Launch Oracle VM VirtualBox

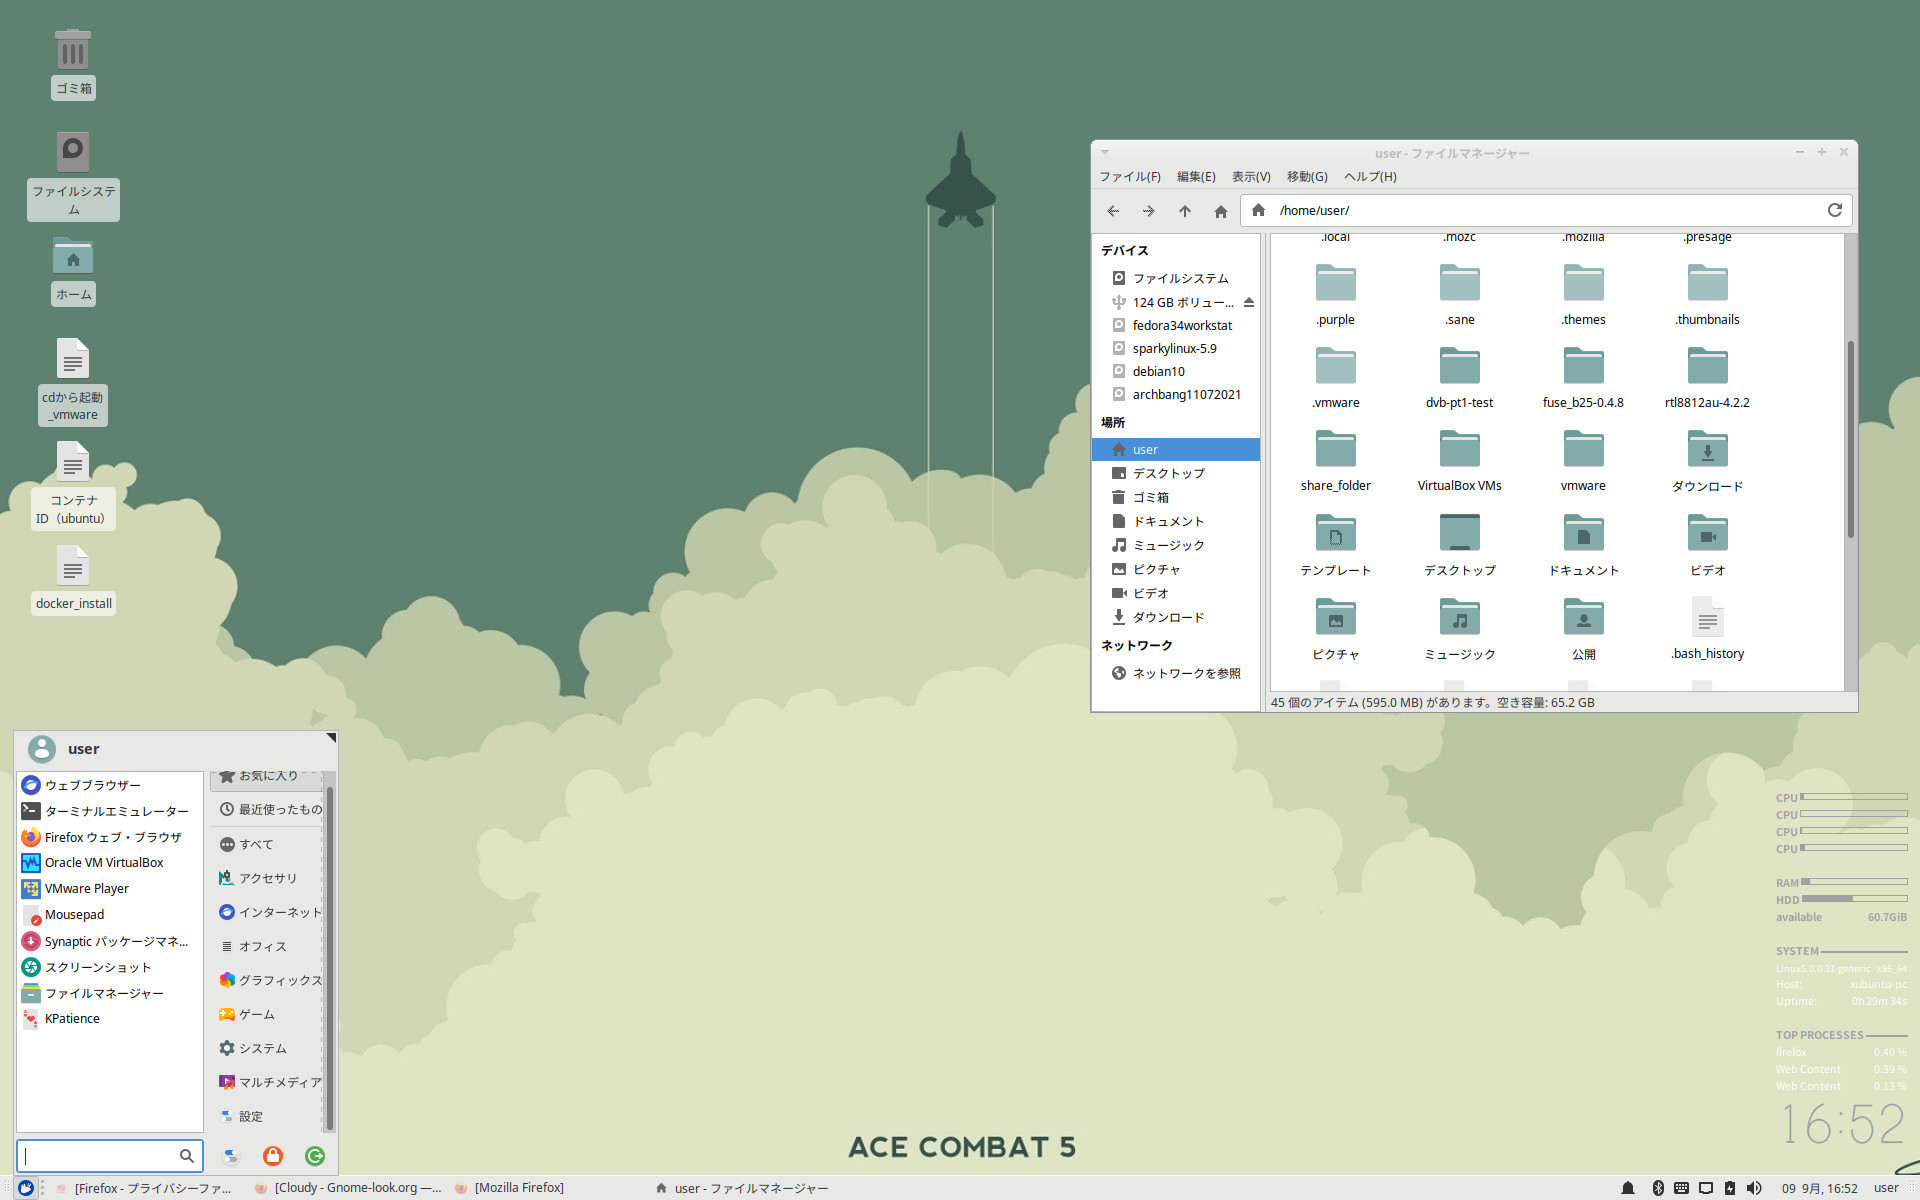tap(109, 862)
